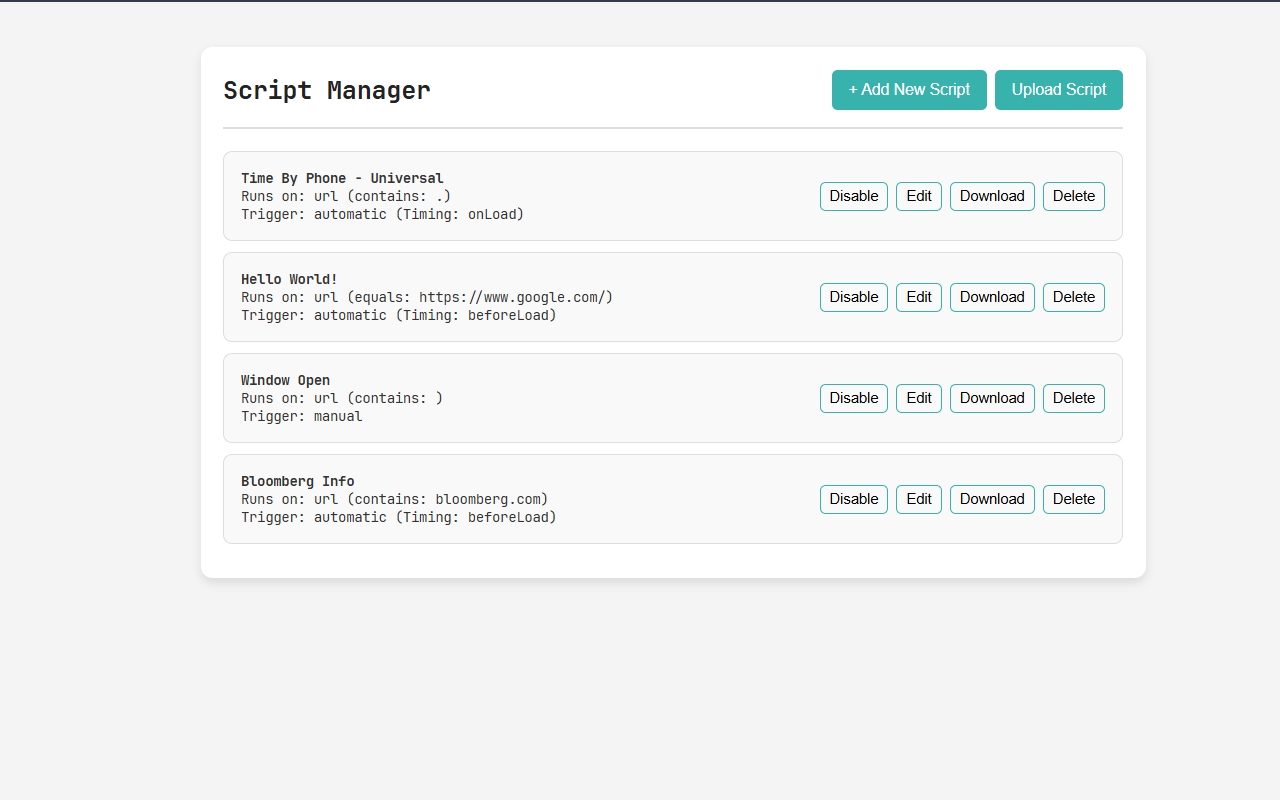This screenshot has height=800, width=1280.
Task: Edit the Hello World! script
Action: [918, 297]
